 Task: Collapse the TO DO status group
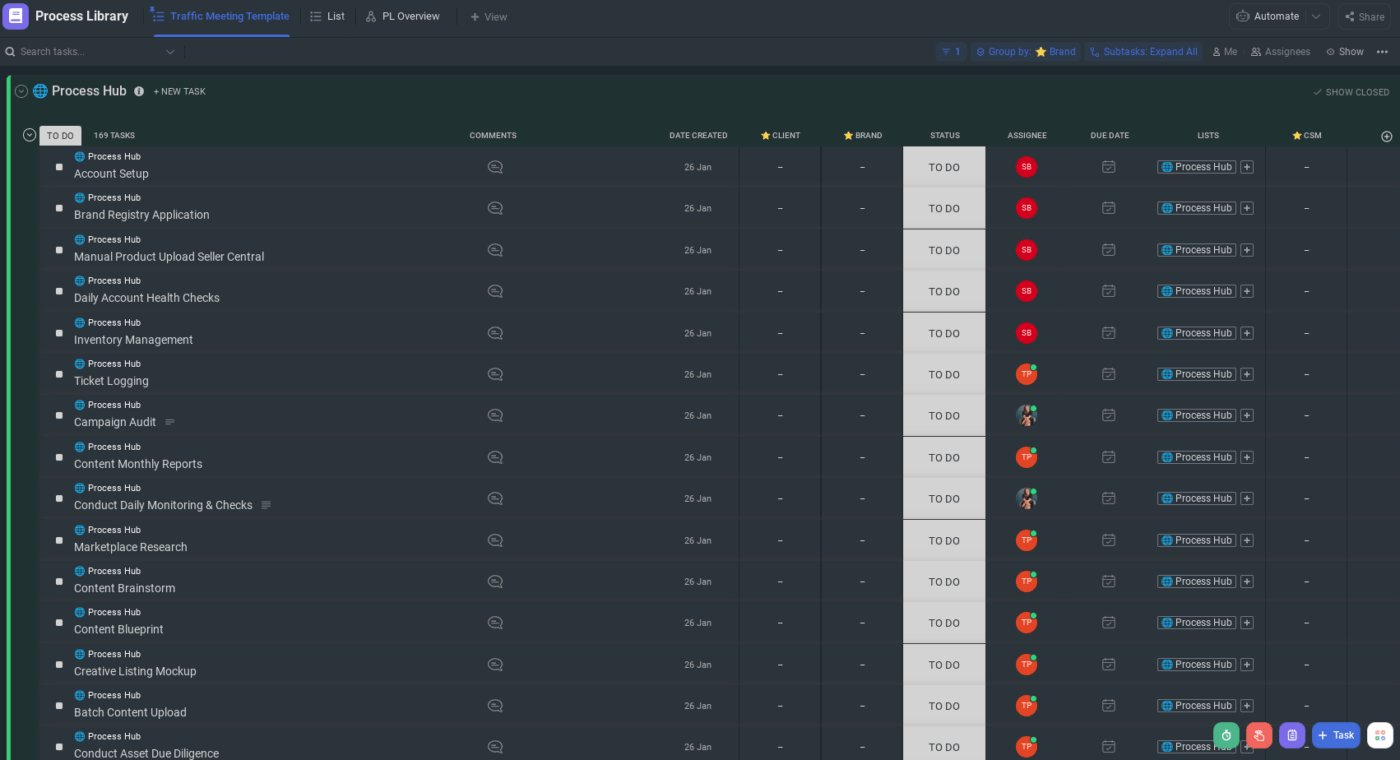(29, 135)
